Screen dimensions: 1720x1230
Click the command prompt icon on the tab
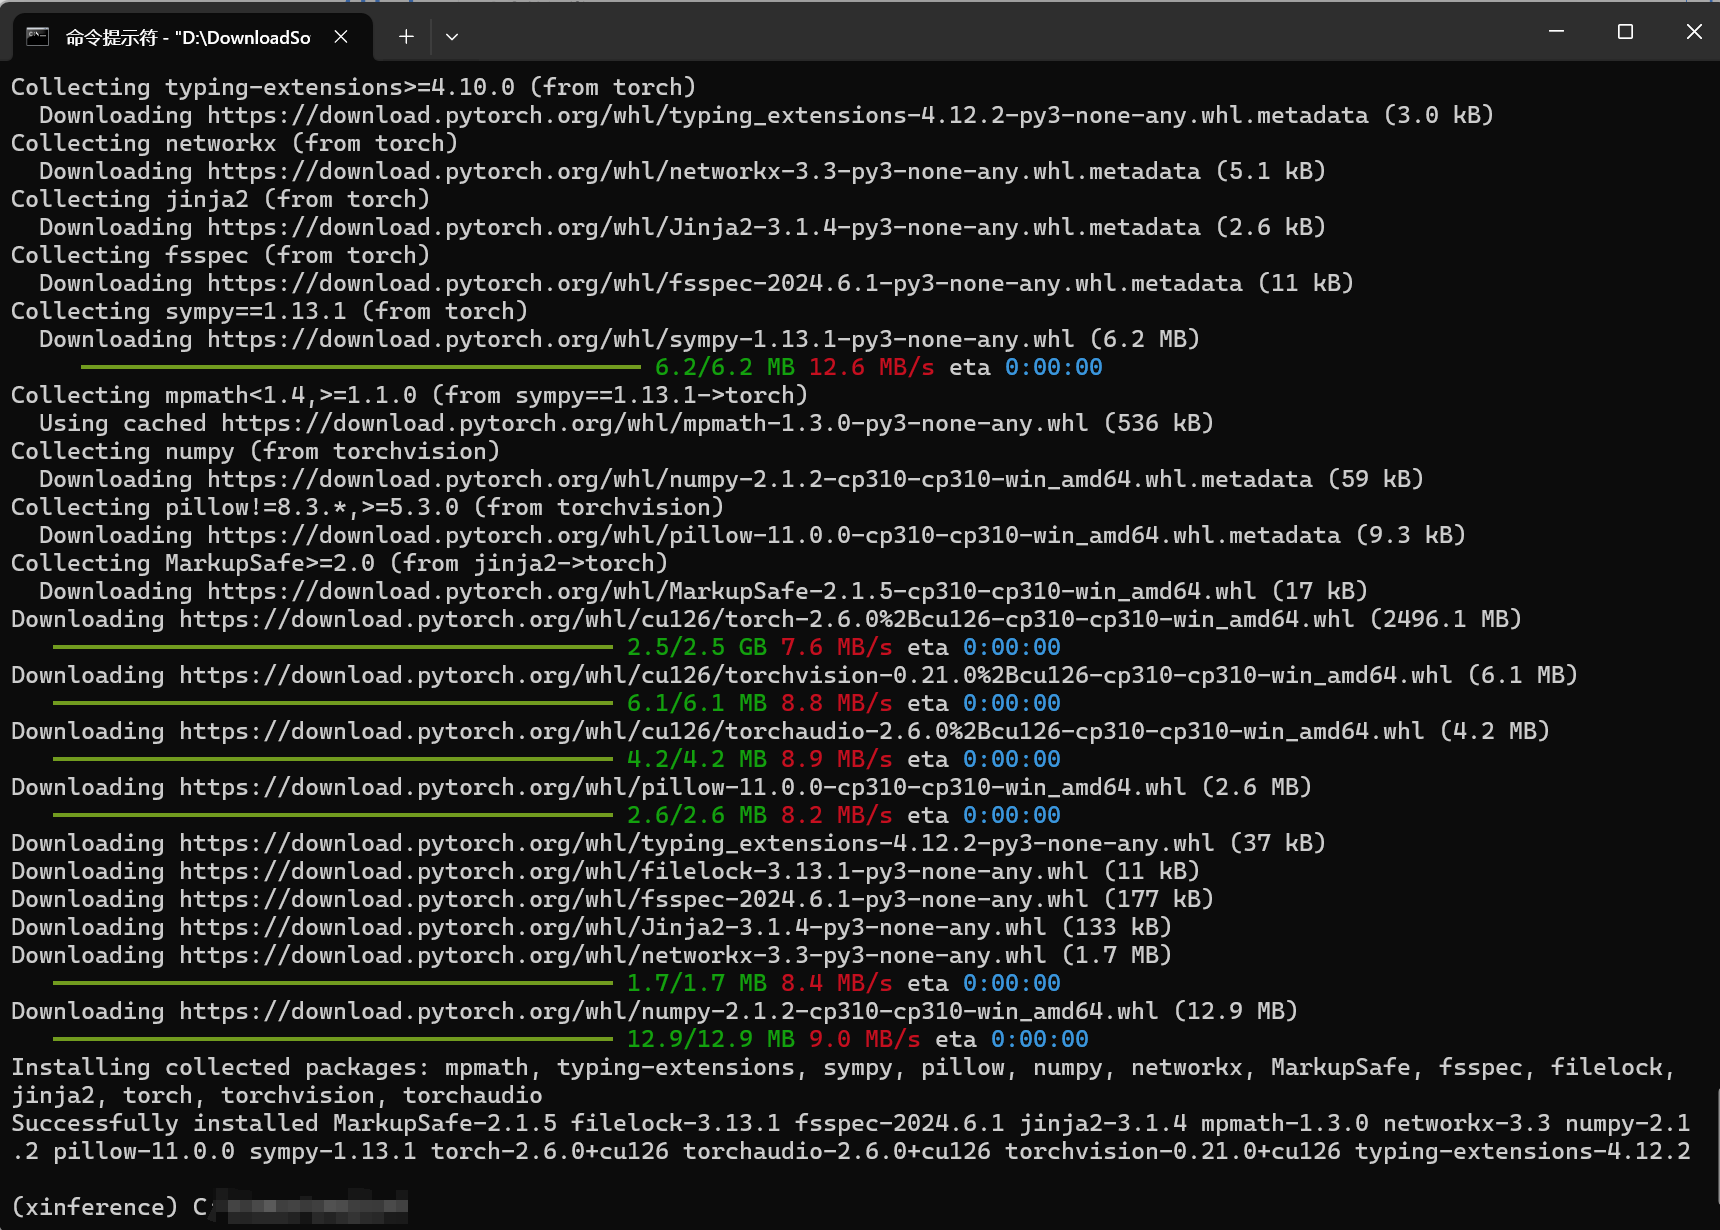click(x=36, y=36)
